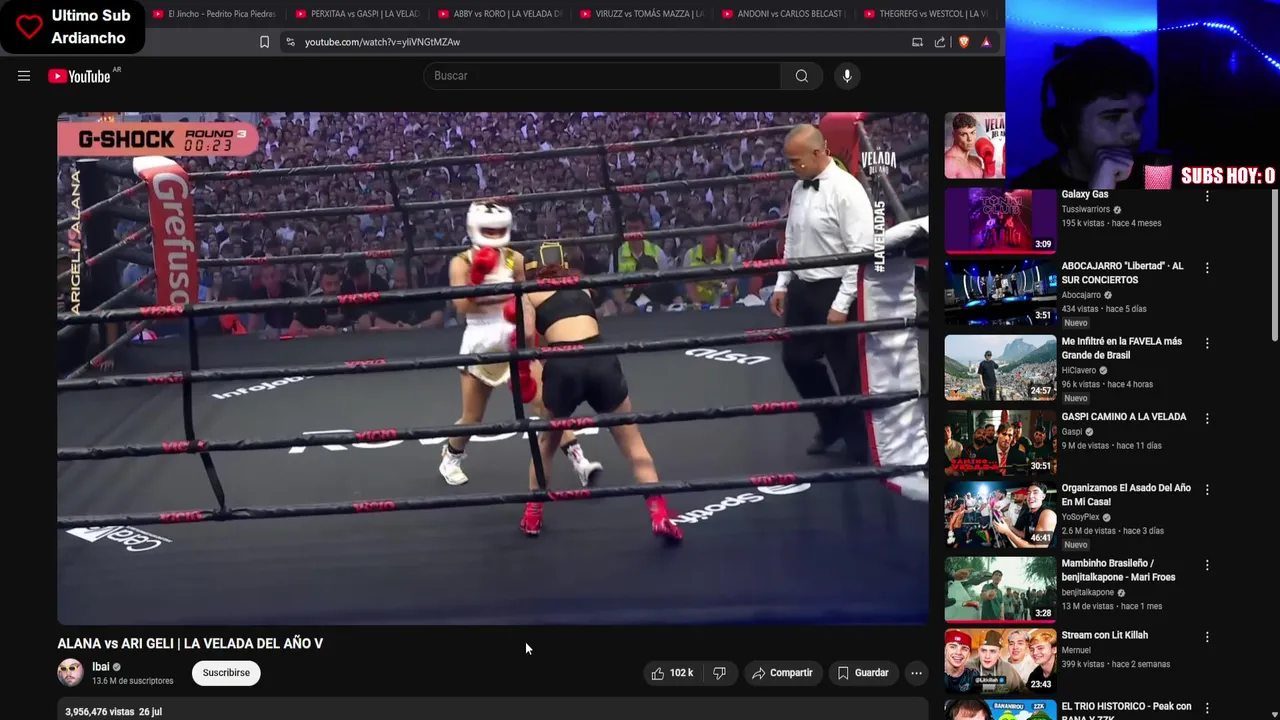Click the ALANA vs ARI GELI video title
The width and height of the screenshot is (1280, 720).
190,644
